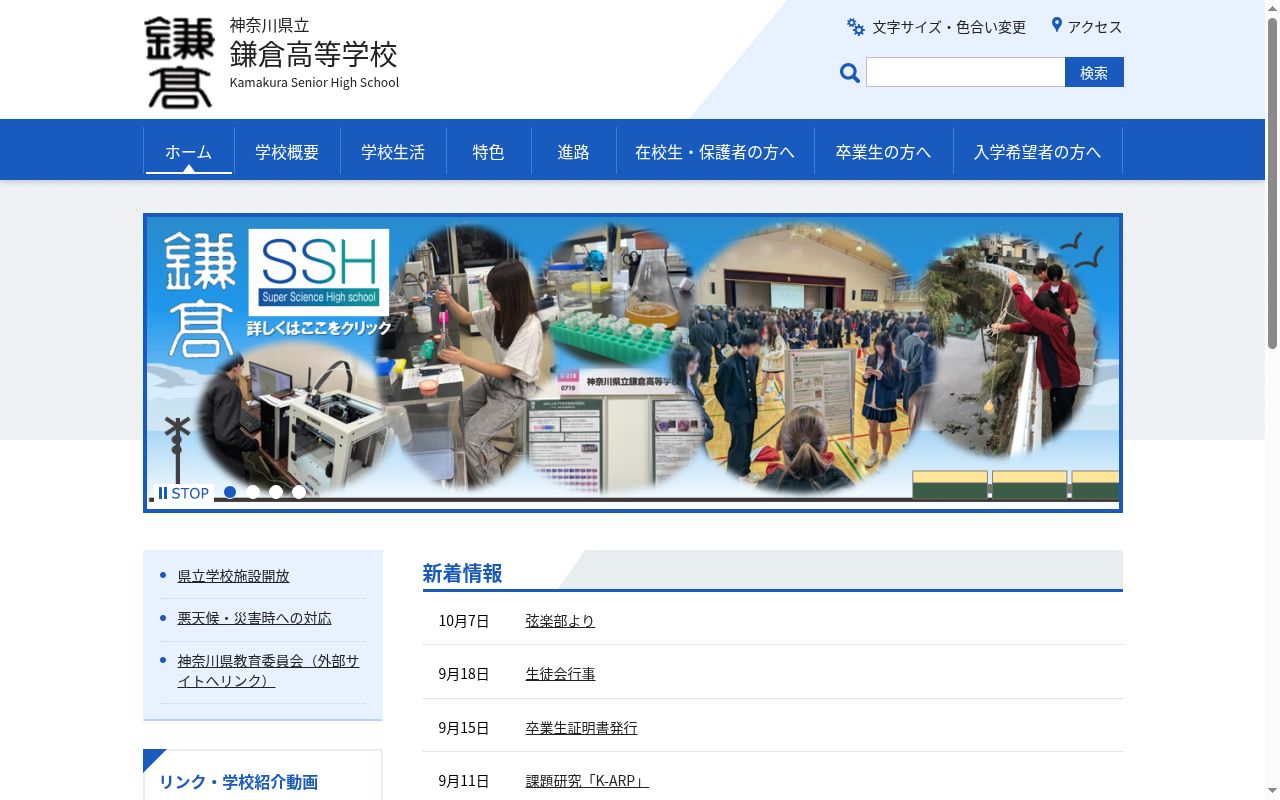Open the 入学希望者の方へ menu item
Screen dimensions: 1280x800
pos(1038,151)
